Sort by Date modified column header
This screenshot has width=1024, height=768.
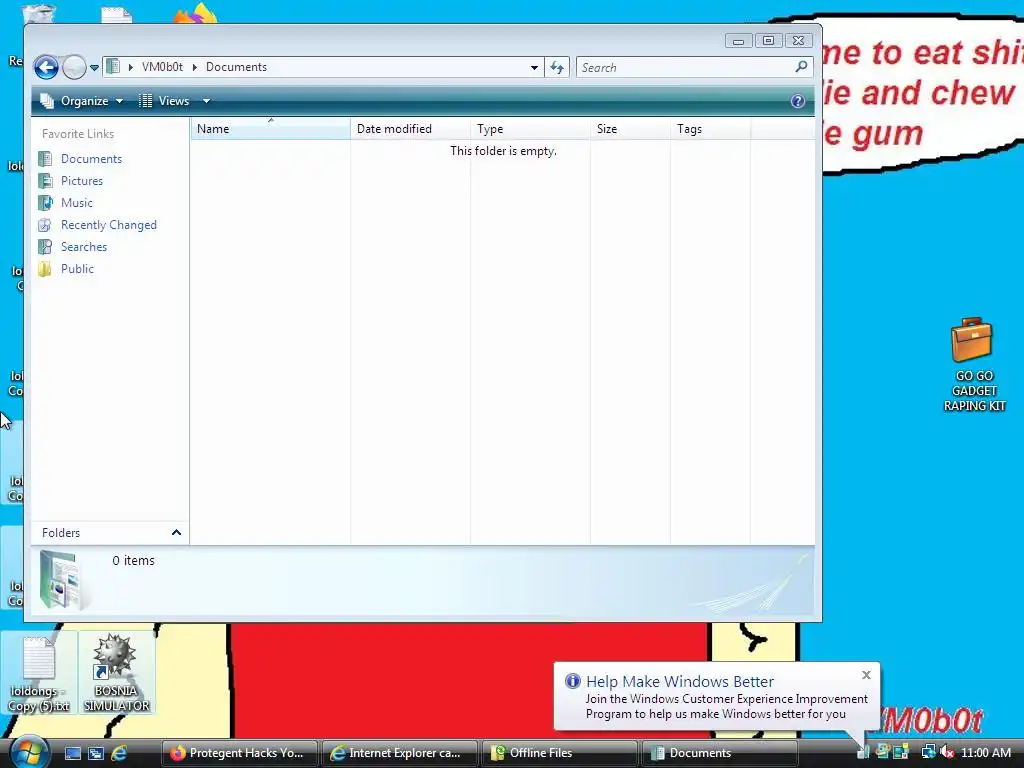(x=410, y=129)
